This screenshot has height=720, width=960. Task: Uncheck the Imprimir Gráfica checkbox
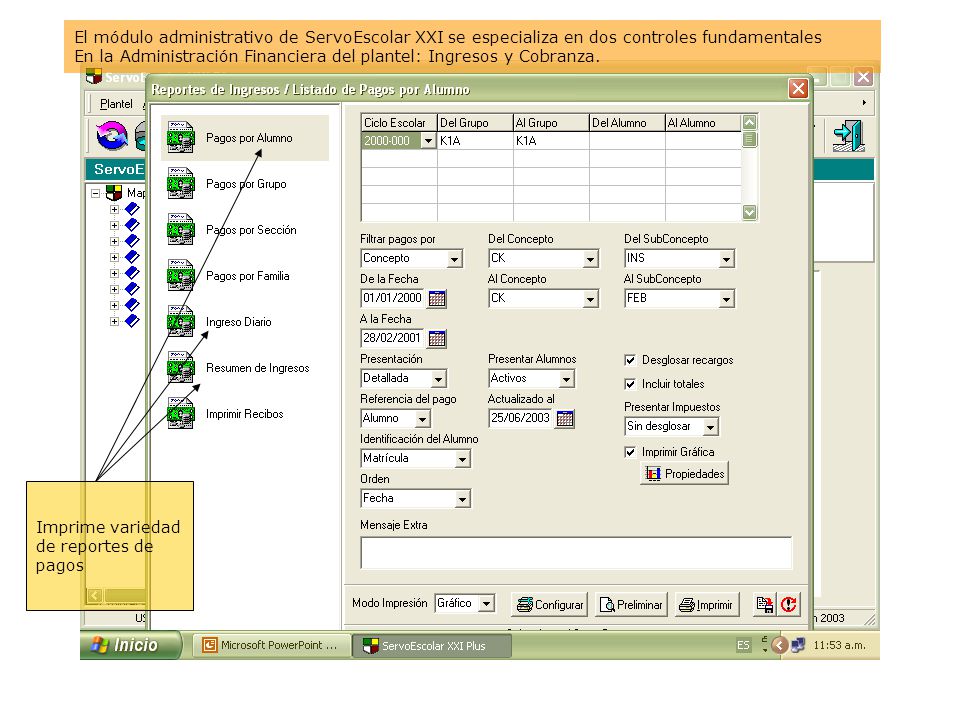630,452
